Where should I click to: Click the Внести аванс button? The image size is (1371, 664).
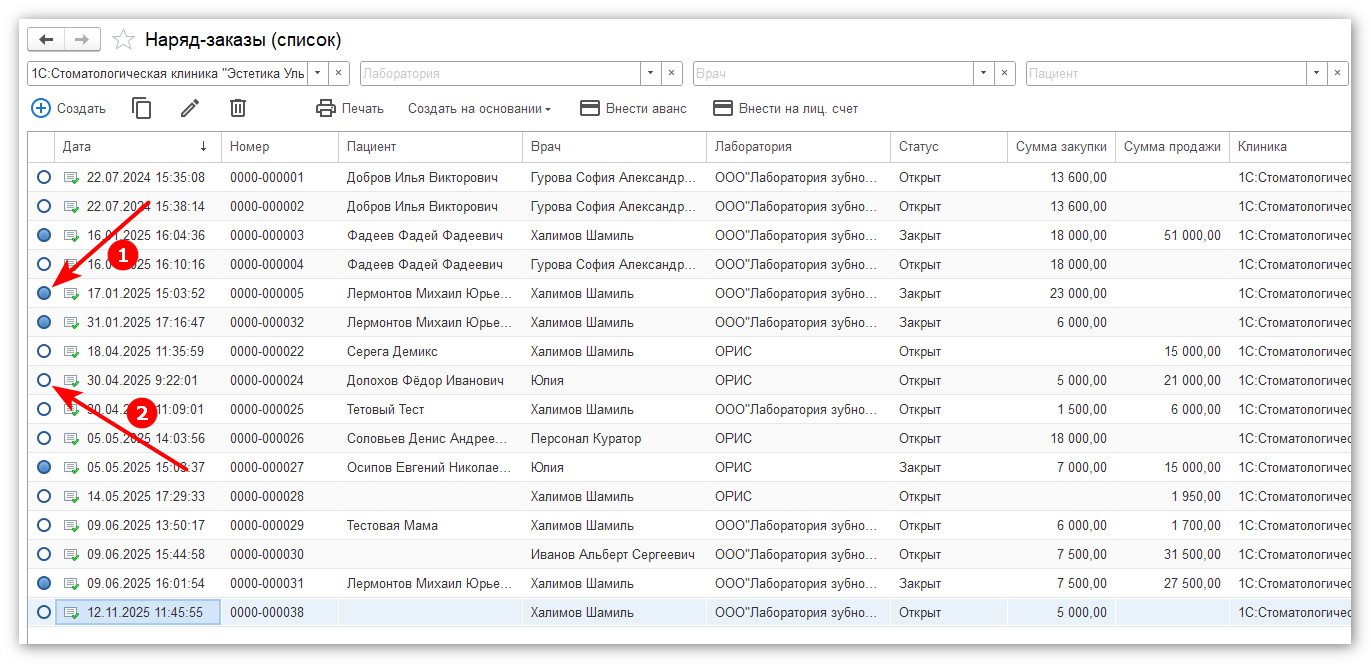pos(633,108)
